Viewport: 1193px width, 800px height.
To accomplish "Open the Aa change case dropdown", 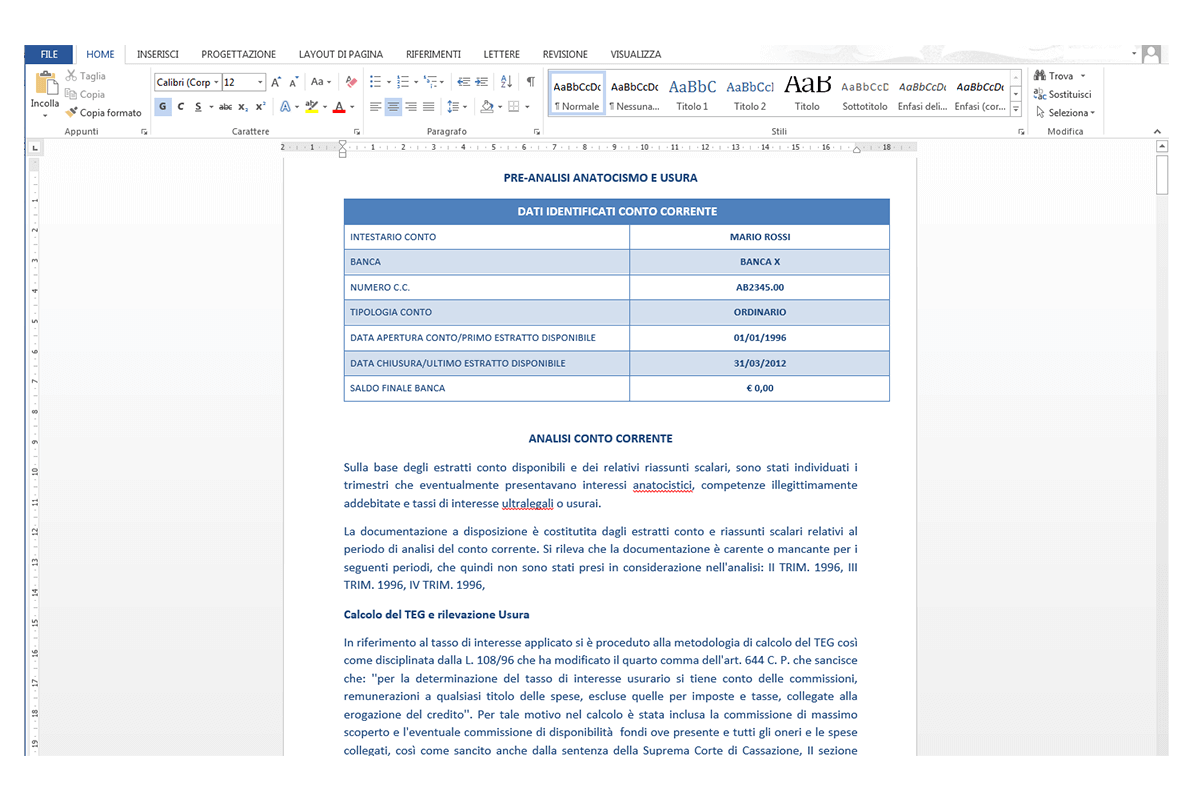I will pos(320,82).
